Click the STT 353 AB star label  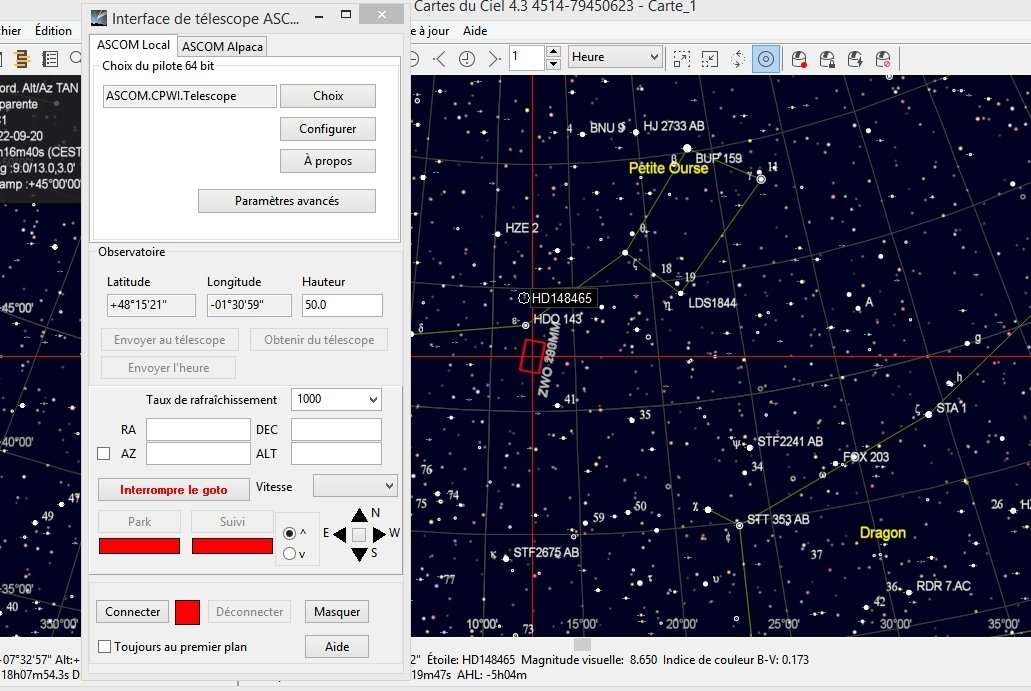pyautogui.click(x=778, y=519)
